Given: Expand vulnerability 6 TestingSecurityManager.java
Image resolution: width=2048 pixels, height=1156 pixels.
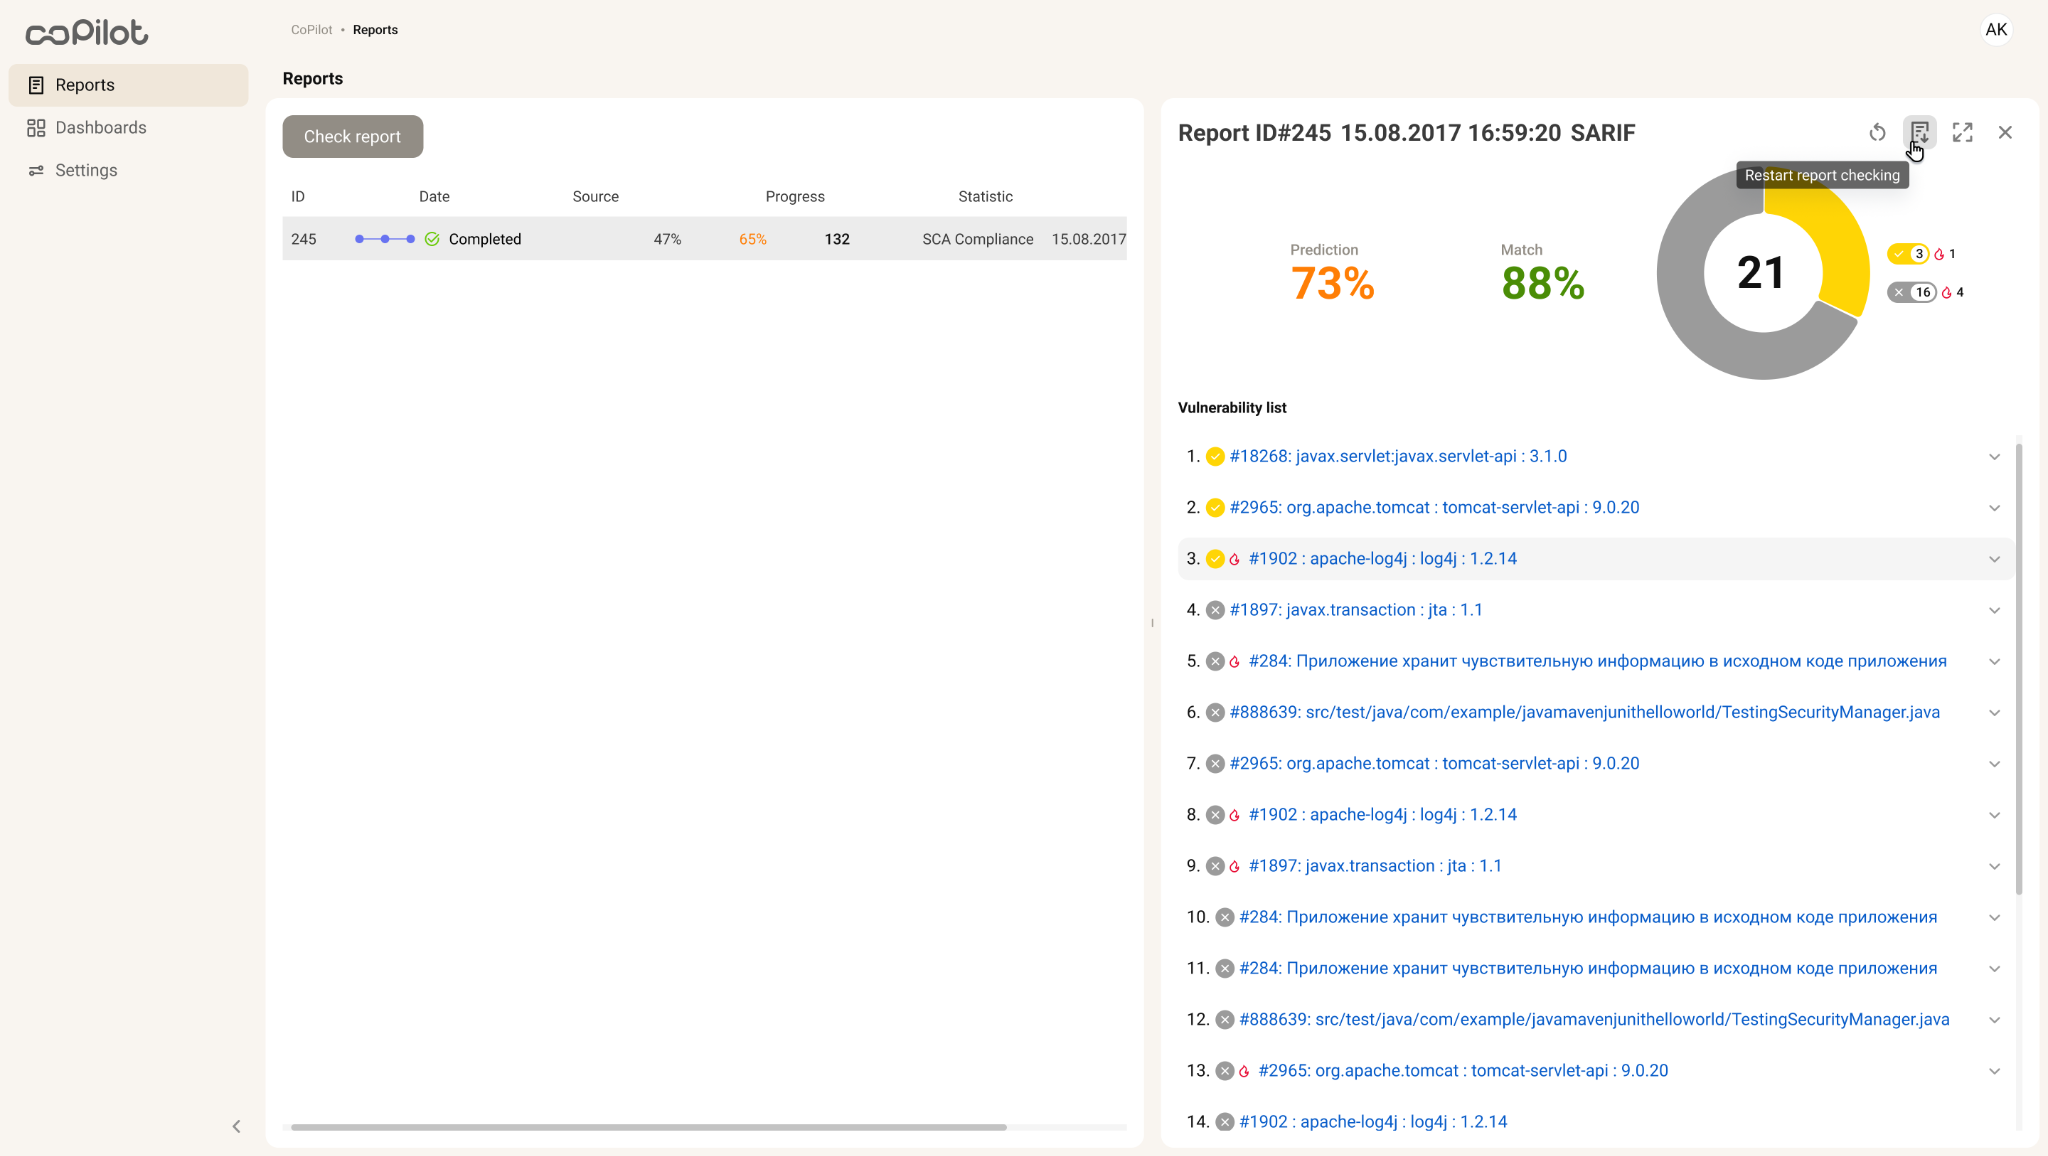Looking at the screenshot, I should [x=1994, y=713].
